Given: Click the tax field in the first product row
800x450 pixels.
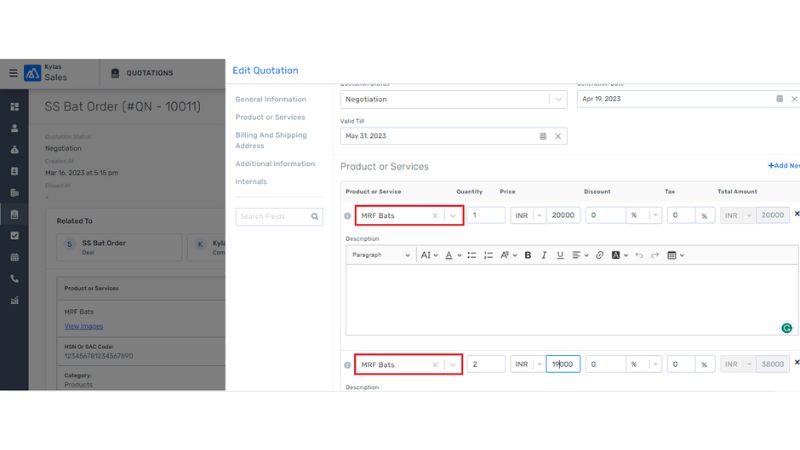Looking at the screenshot, I should coord(680,215).
